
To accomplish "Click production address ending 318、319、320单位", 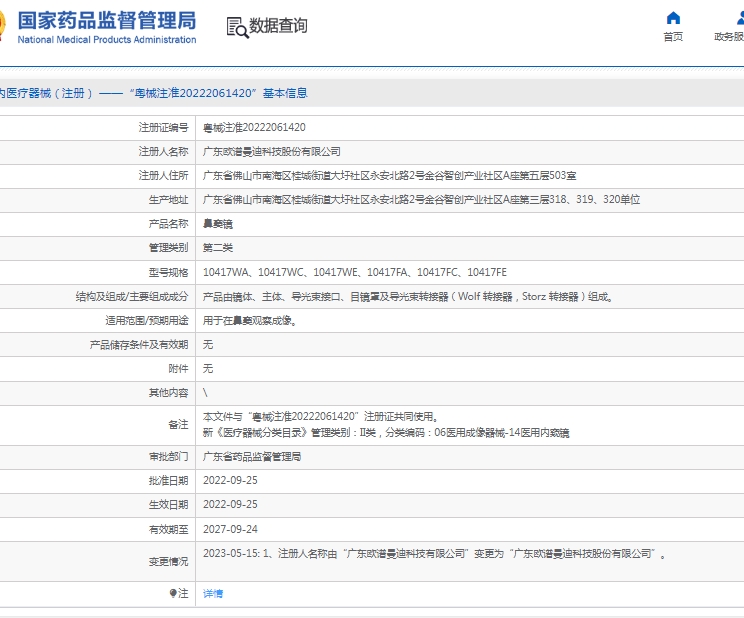I will pos(421,199).
